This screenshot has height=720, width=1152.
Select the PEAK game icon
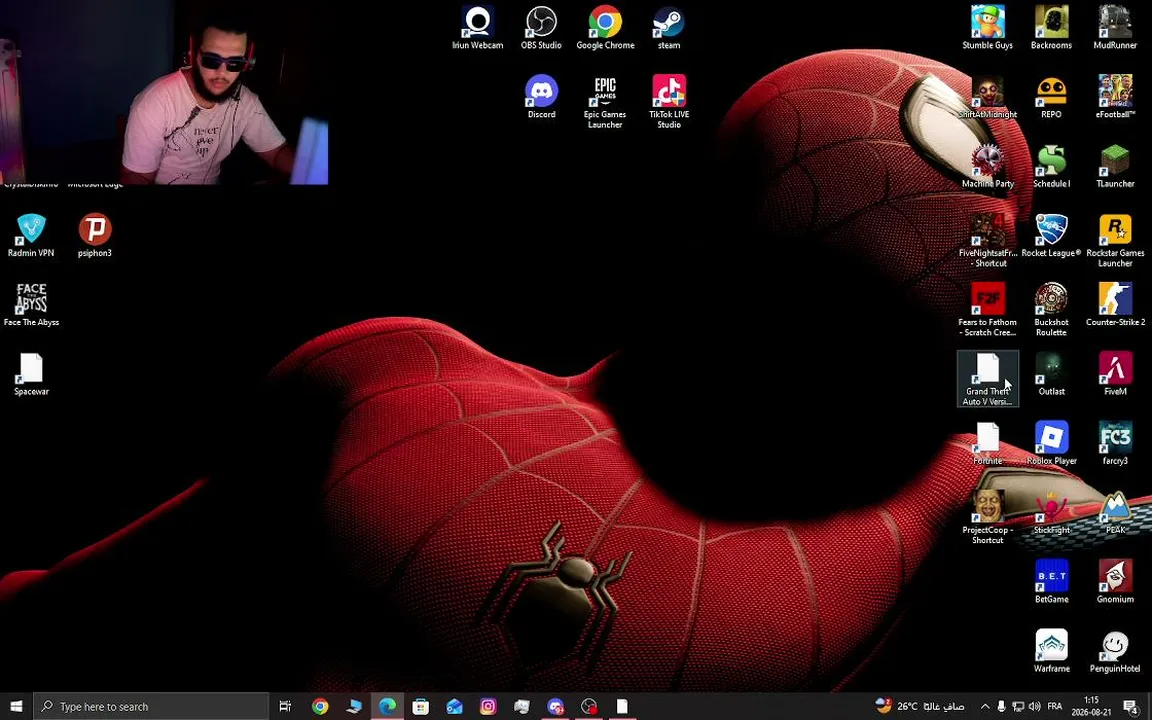(x=1115, y=511)
